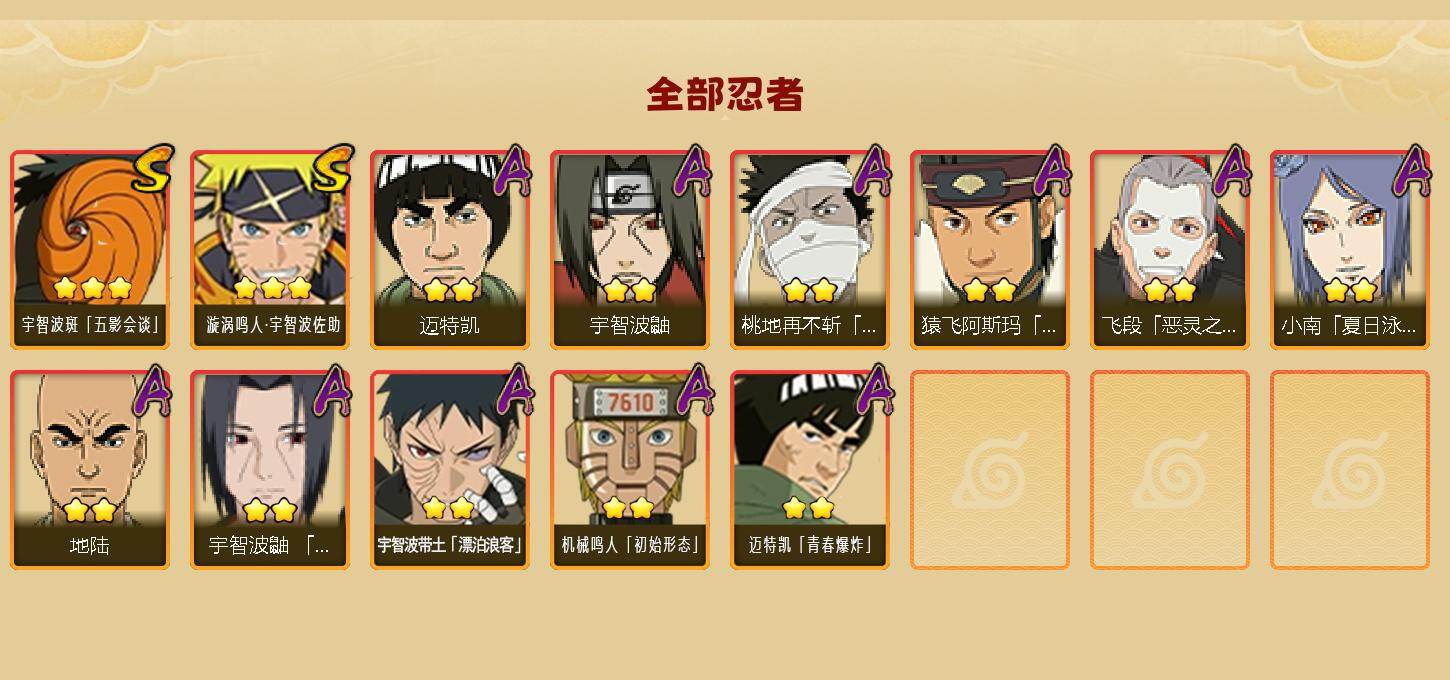Select the 宇智波斑「五影会谈」 ninja card
This screenshot has width=1450, height=680.
click(90, 250)
